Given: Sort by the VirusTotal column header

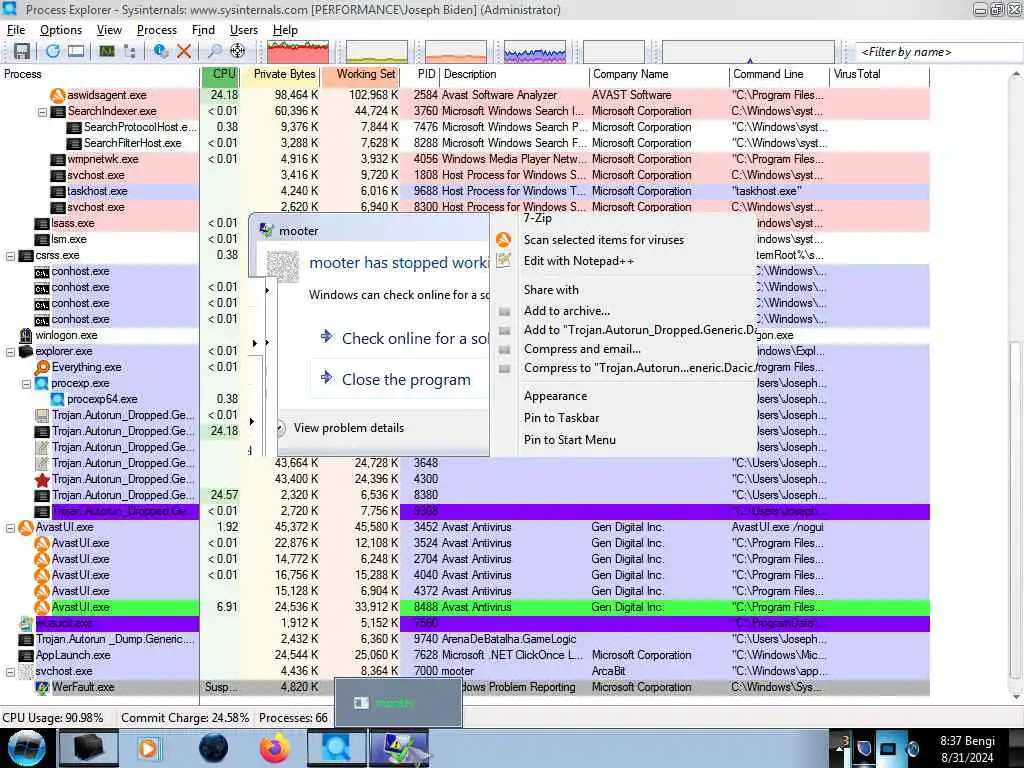Looking at the screenshot, I should pos(879,74).
